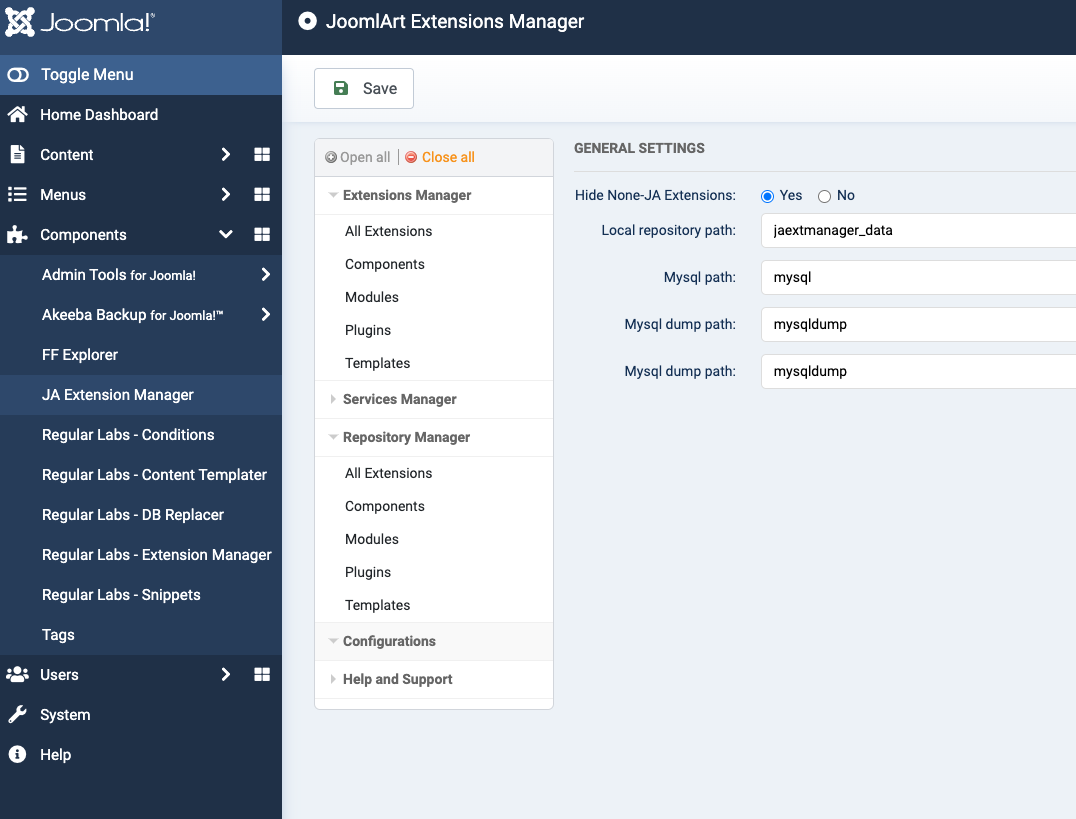This screenshot has width=1076, height=819.
Task: Click the Joomla logo icon
Action: point(20,22)
